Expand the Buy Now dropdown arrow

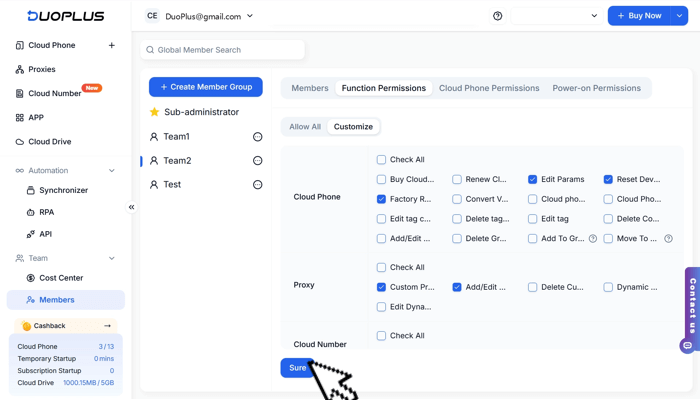tap(679, 16)
